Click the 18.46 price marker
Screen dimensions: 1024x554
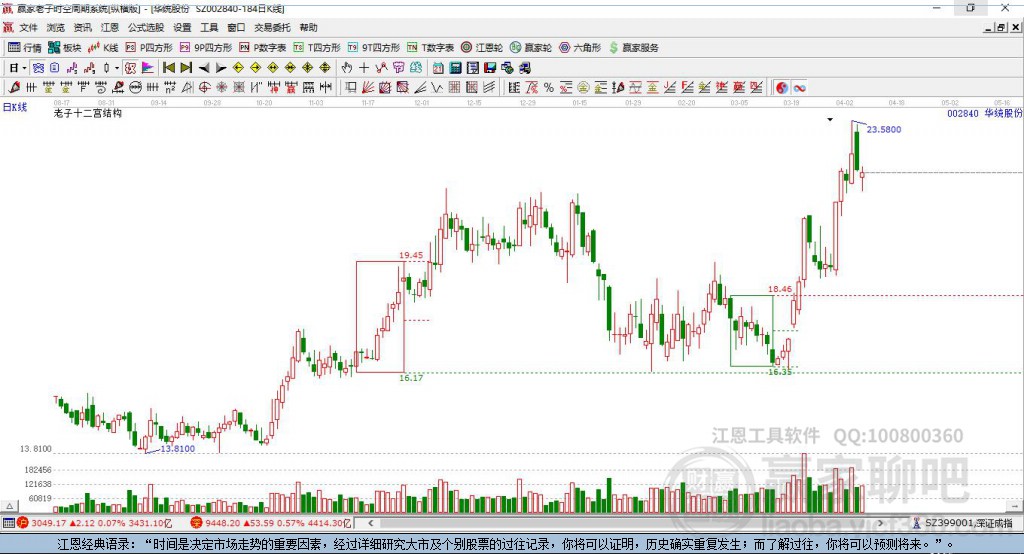(780, 289)
